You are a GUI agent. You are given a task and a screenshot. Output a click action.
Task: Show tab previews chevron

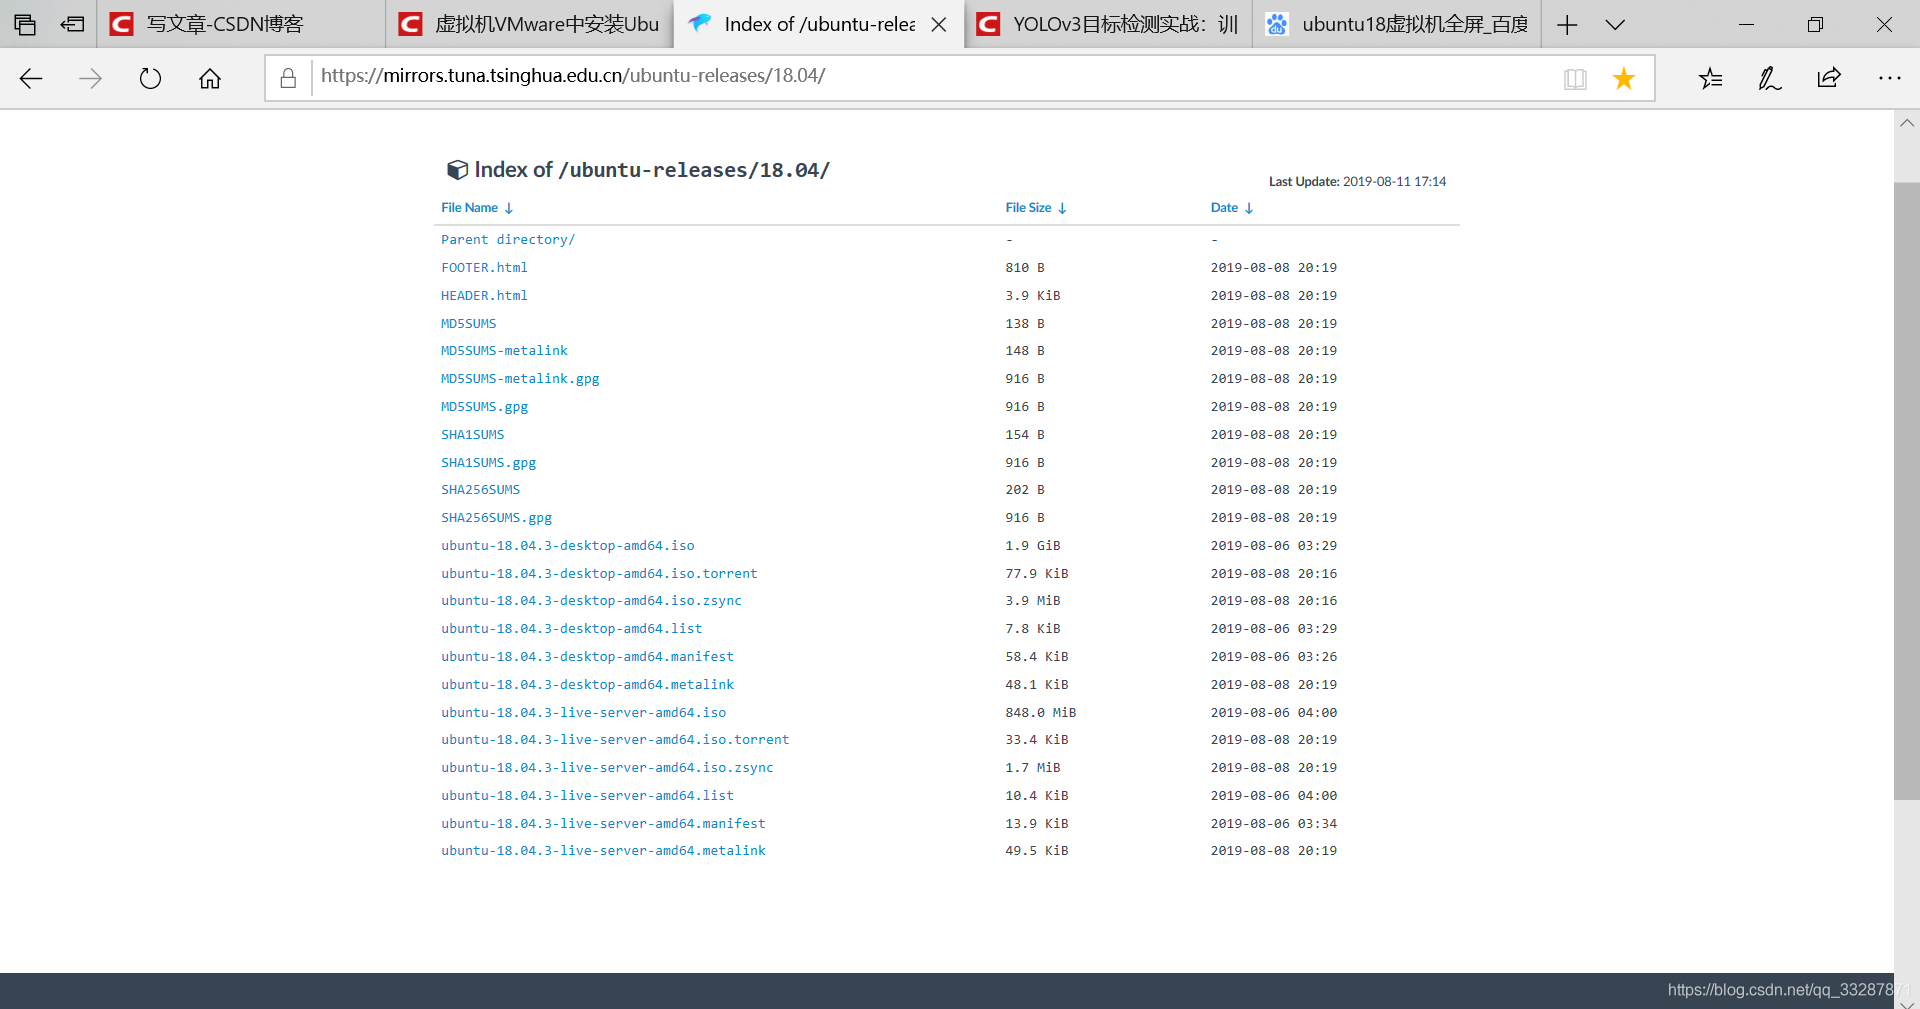1615,25
